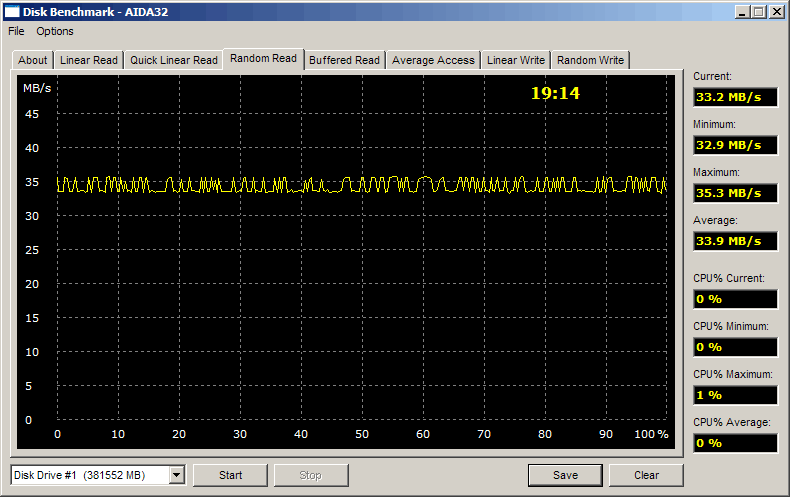
Task: Click the MB/s axis label on graph
Action: pos(37,88)
